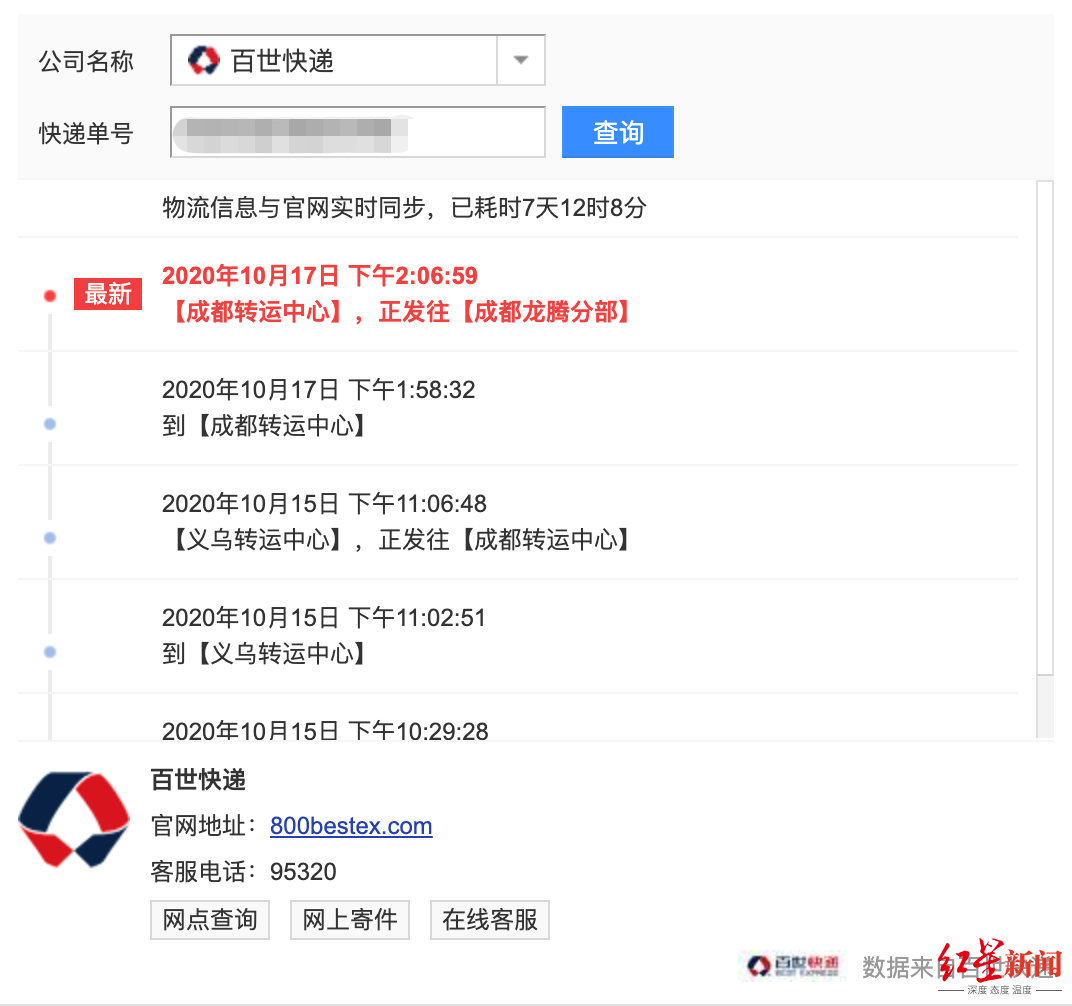Open the company name dropdown arrow
Screen dimensions: 1072x1006
point(521,60)
